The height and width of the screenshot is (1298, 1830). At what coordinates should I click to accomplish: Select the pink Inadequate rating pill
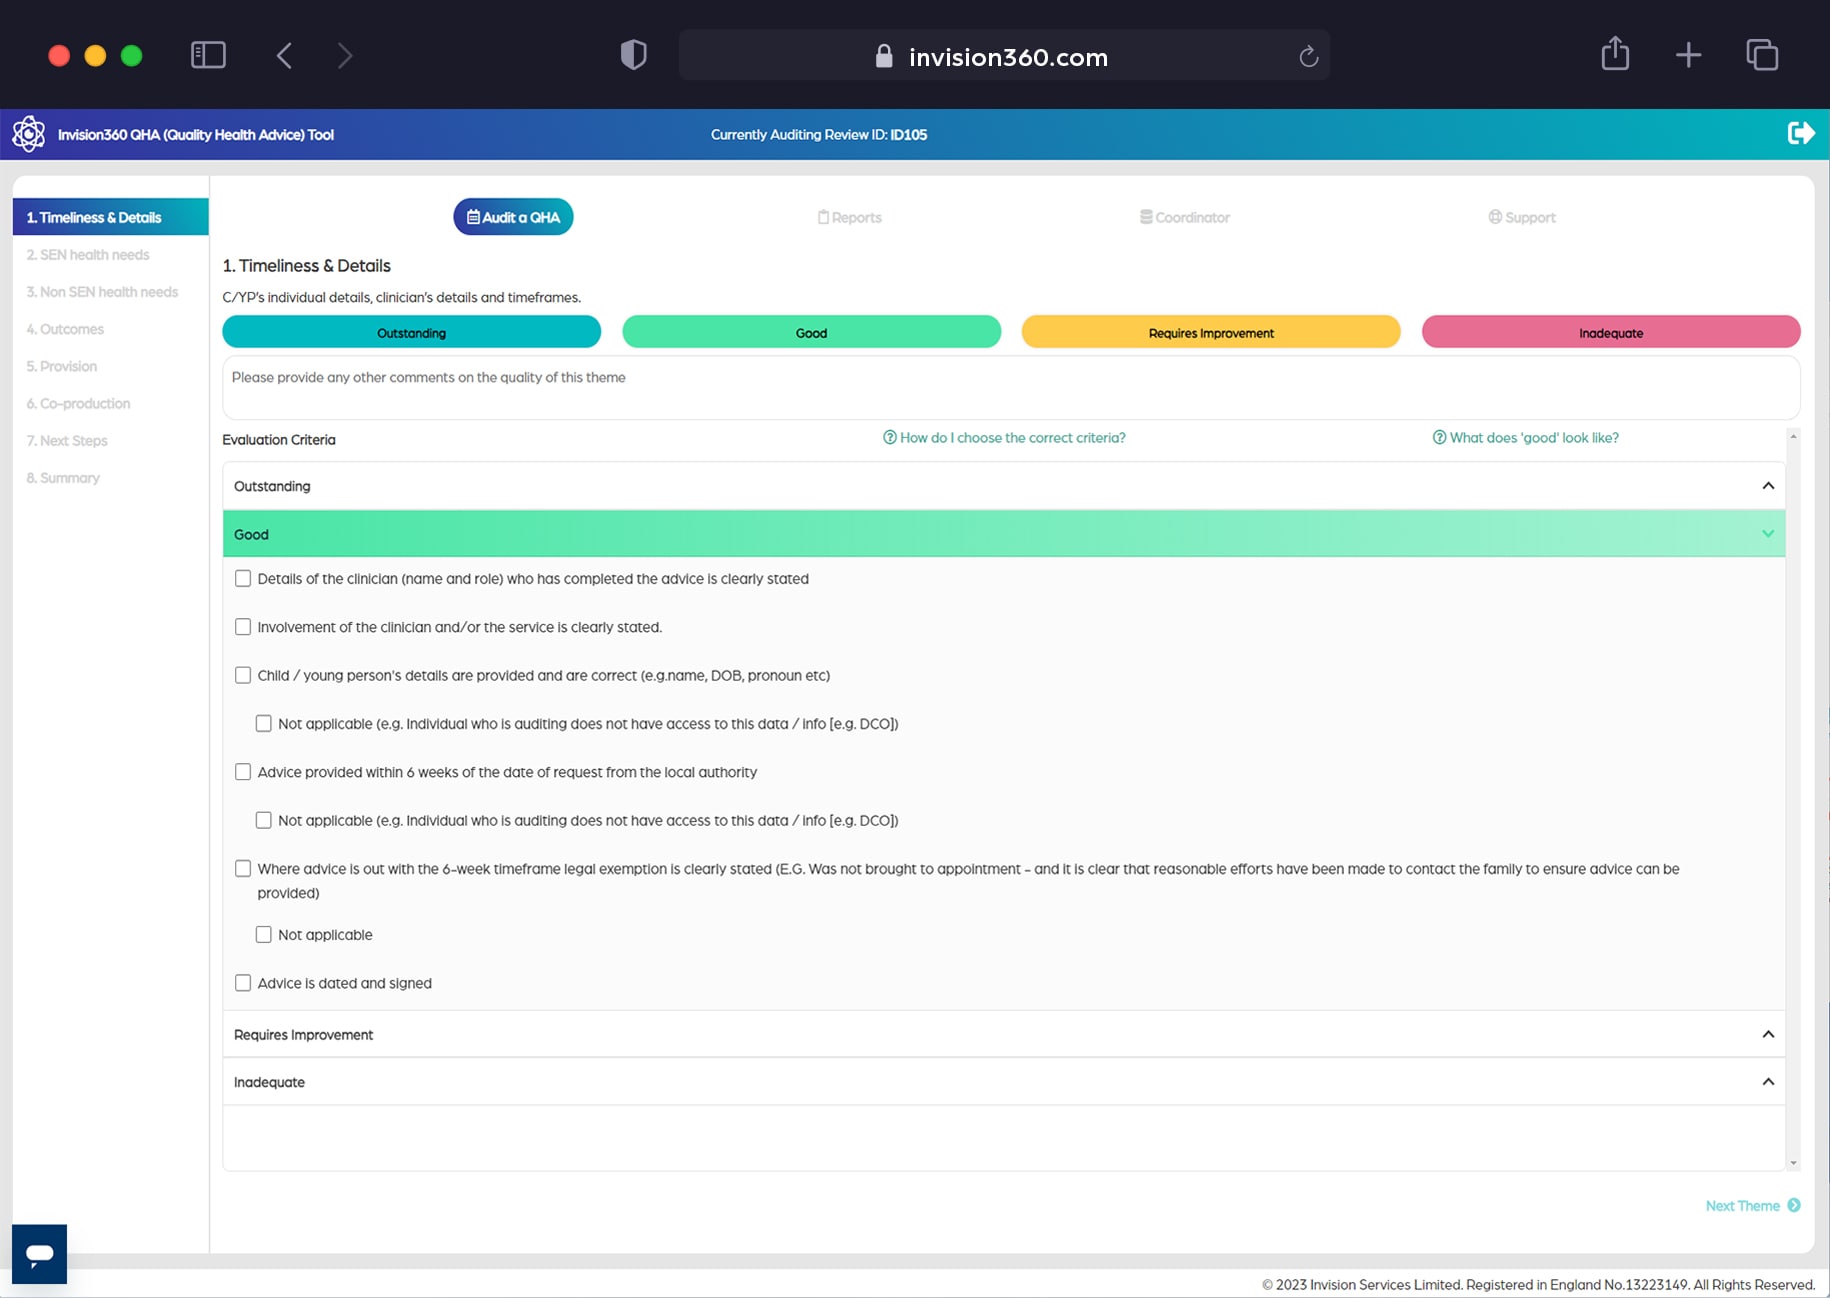pyautogui.click(x=1610, y=332)
